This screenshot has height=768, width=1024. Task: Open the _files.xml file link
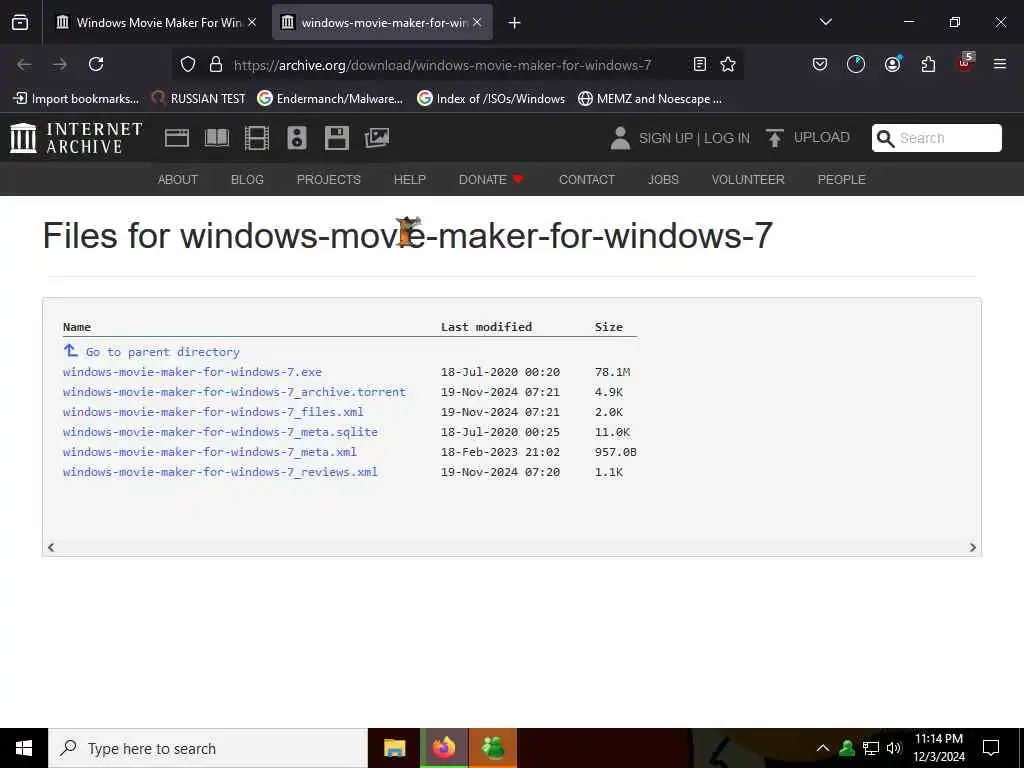click(x=213, y=412)
